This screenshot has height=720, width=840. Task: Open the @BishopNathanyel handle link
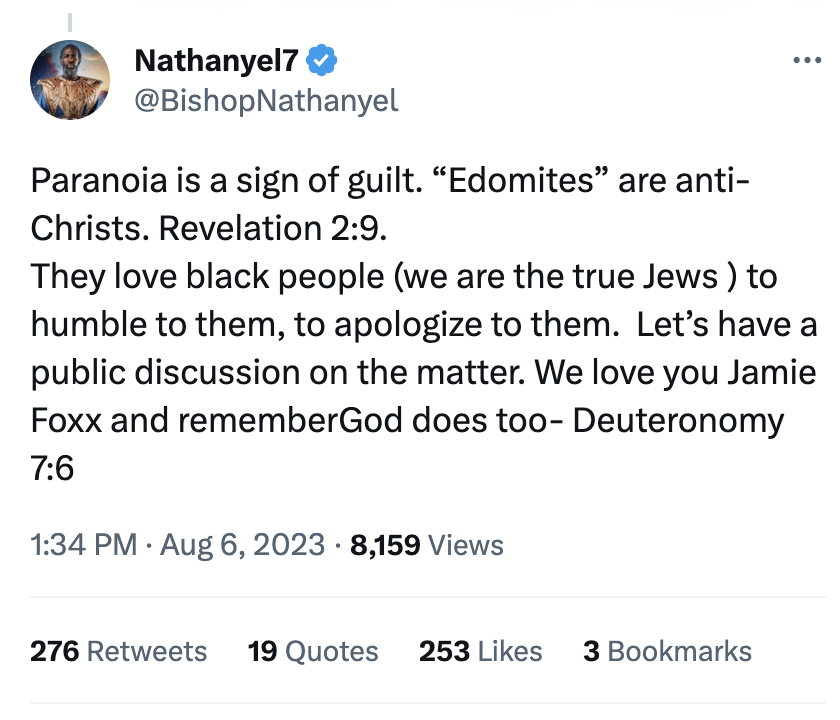click(x=266, y=101)
